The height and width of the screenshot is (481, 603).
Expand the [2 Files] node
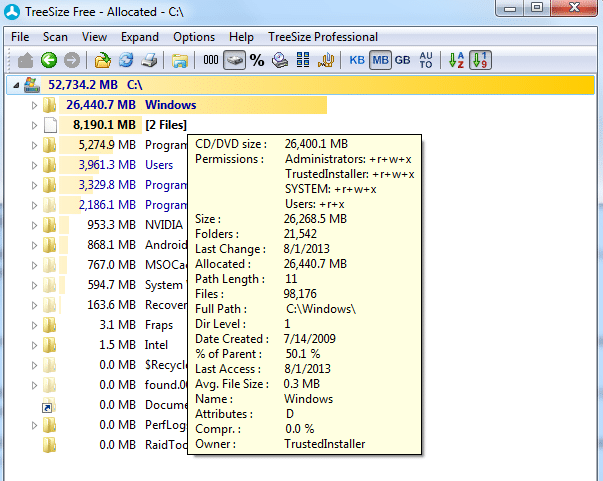coord(34,125)
